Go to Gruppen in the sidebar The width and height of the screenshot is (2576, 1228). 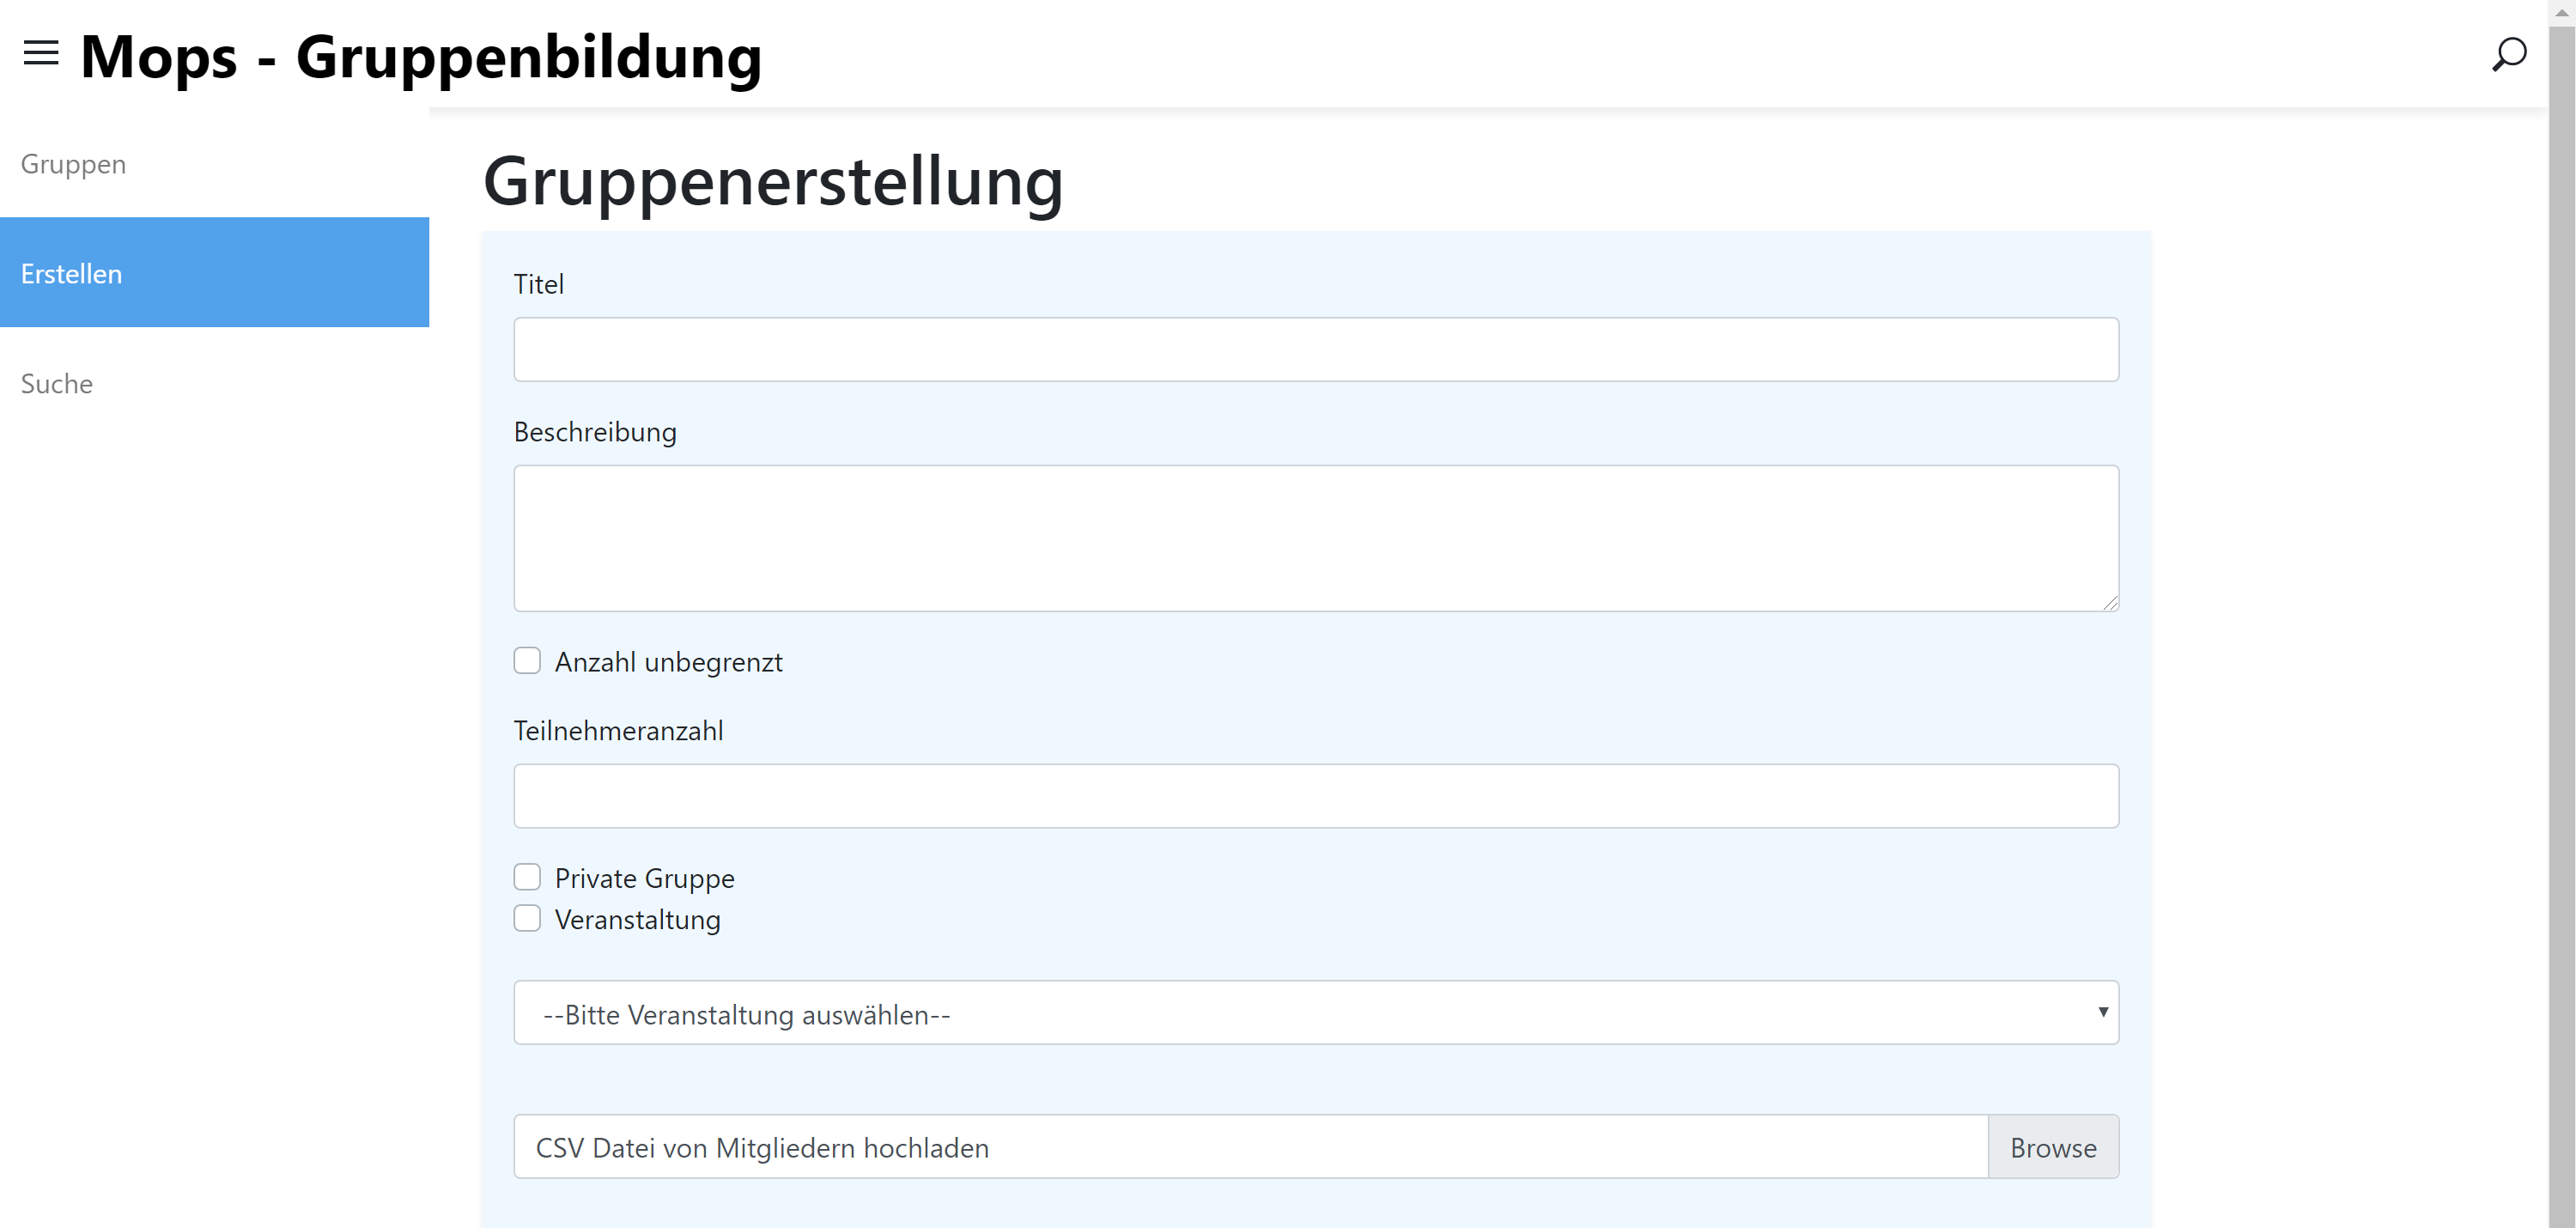73,164
